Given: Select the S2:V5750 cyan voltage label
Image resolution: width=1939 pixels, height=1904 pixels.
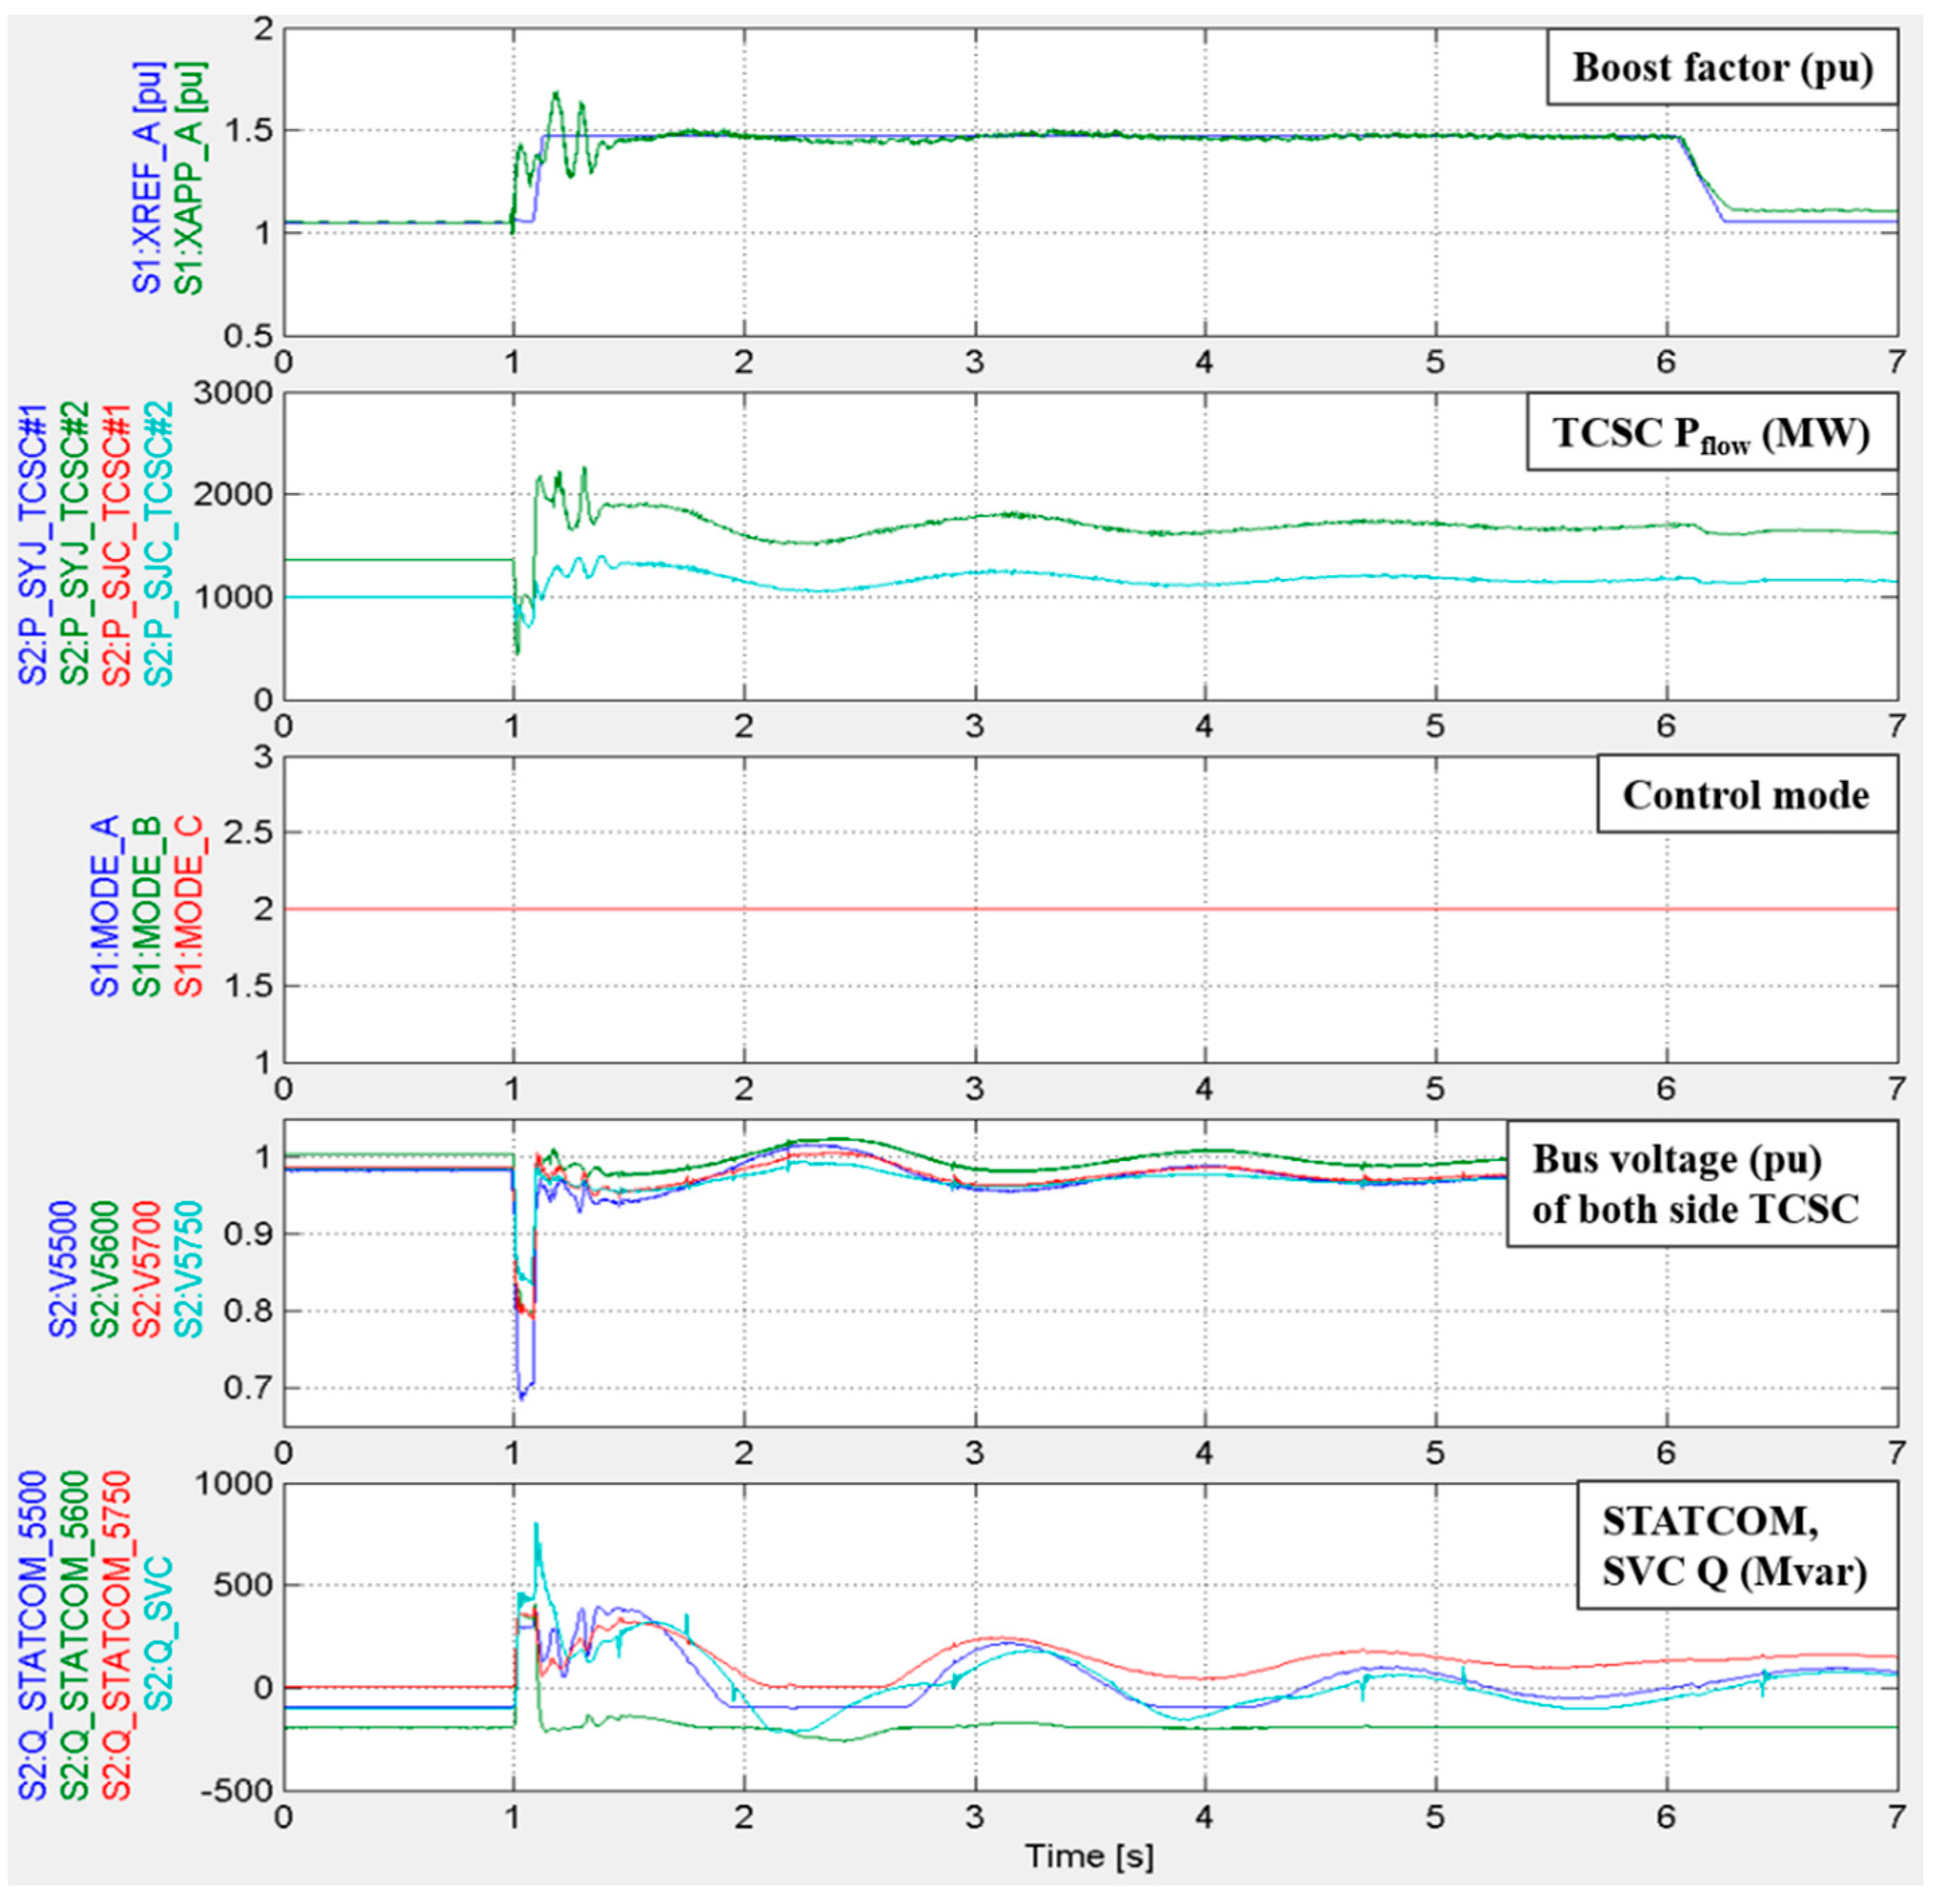Looking at the screenshot, I should click(x=189, y=1270).
